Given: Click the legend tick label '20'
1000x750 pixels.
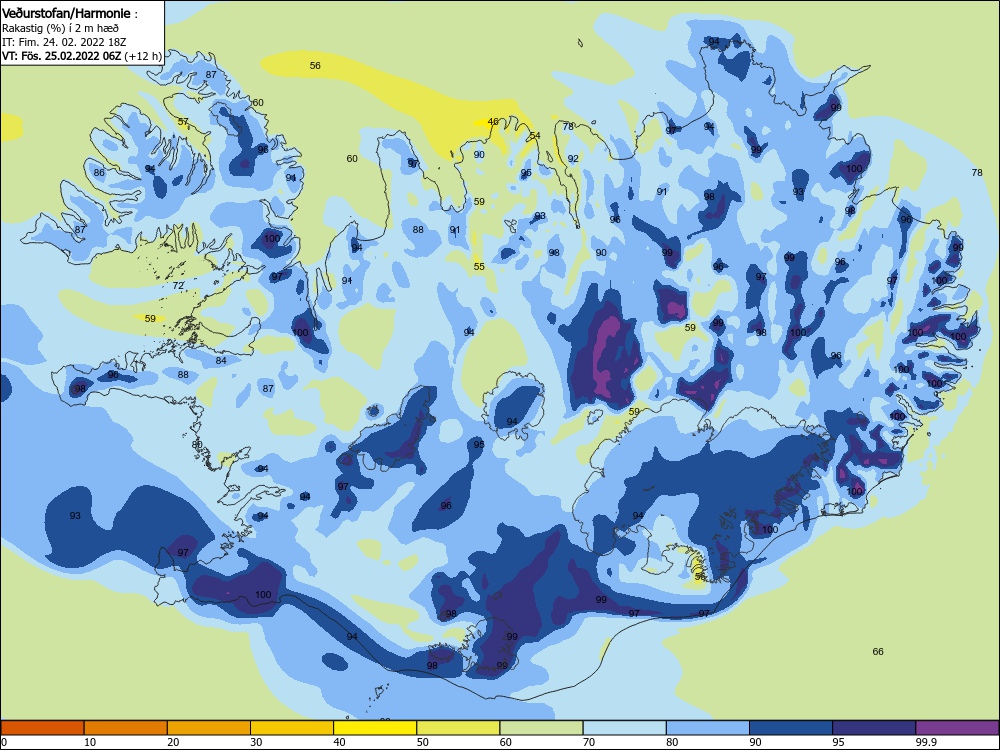Looking at the screenshot, I should click(x=173, y=742).
